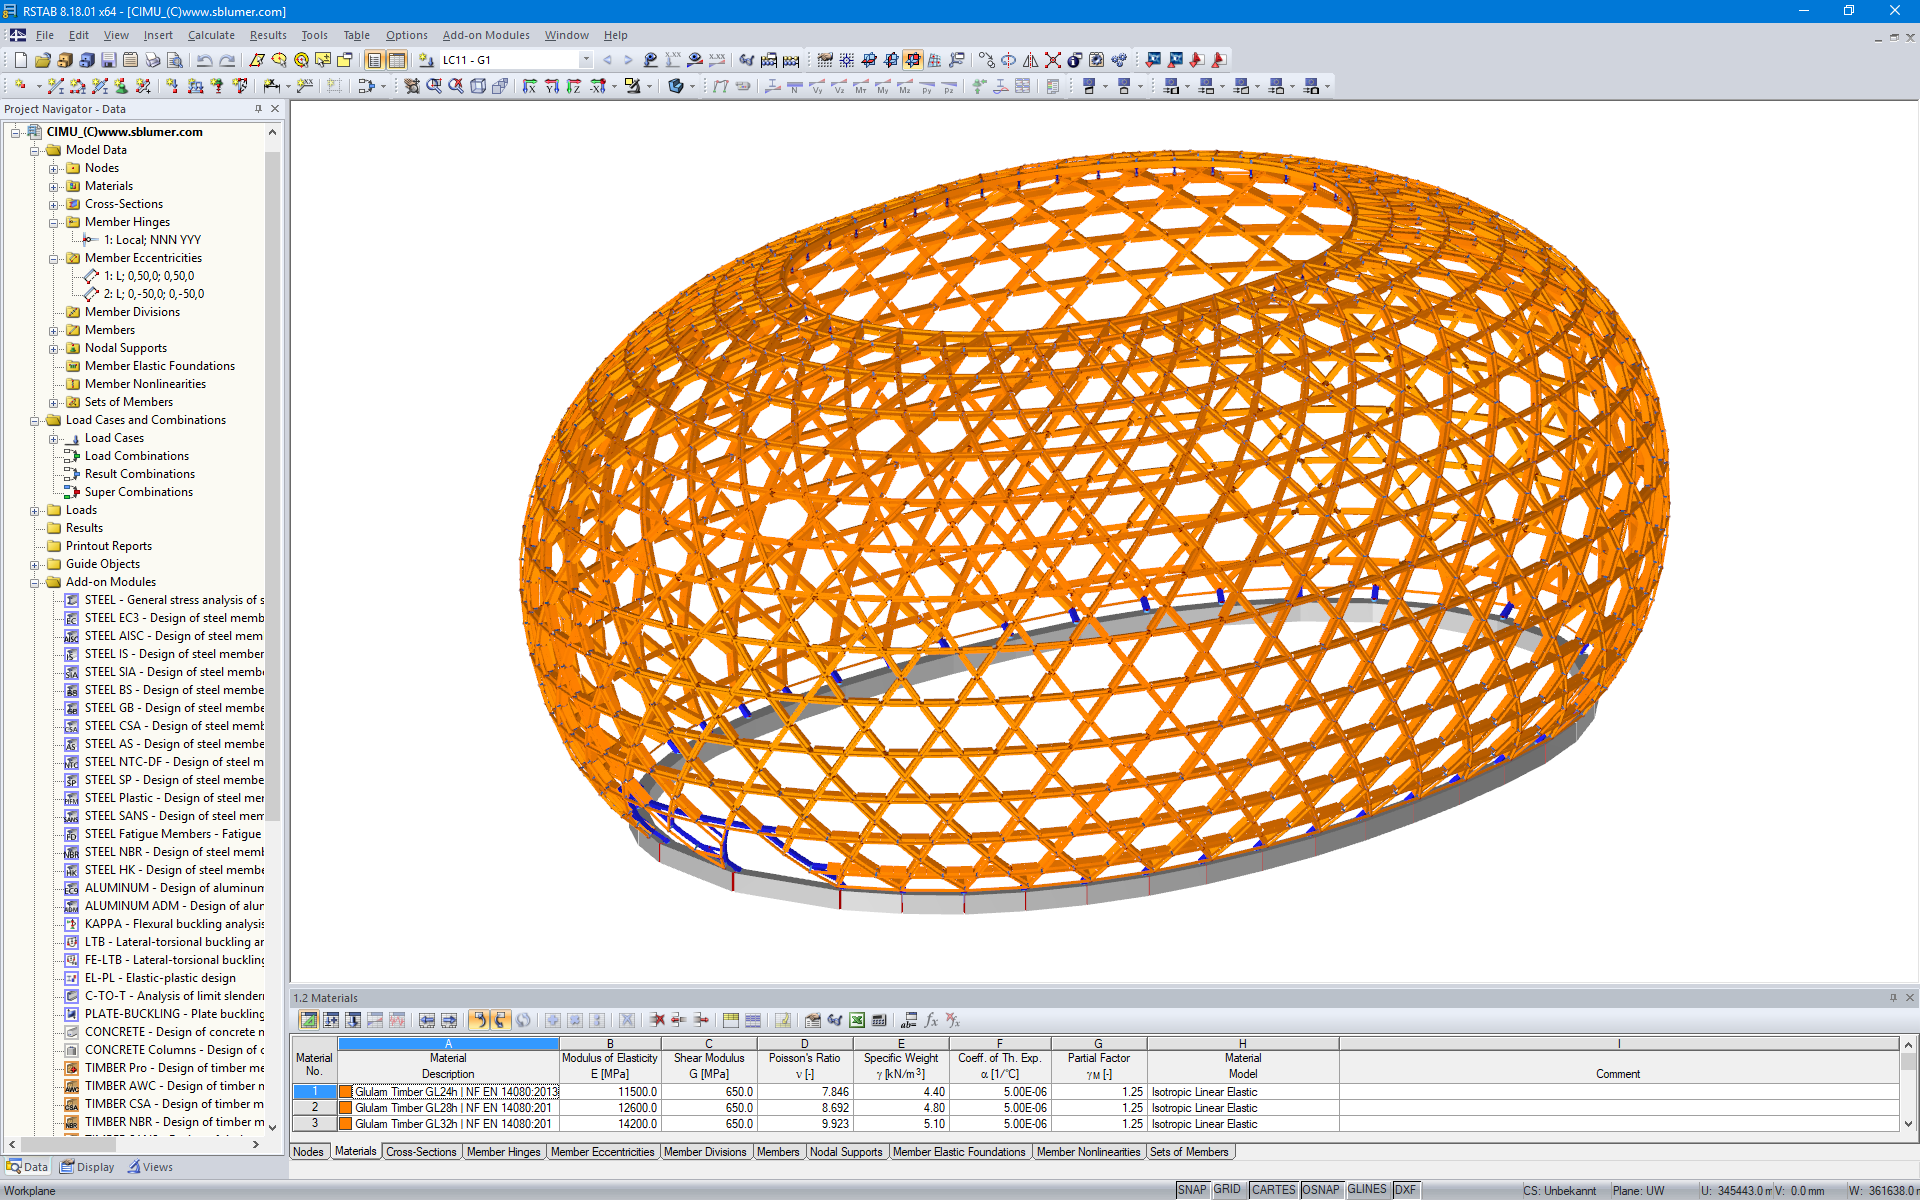
Task: Switch to the Cross-Sections table tab
Action: pyautogui.click(x=421, y=1152)
